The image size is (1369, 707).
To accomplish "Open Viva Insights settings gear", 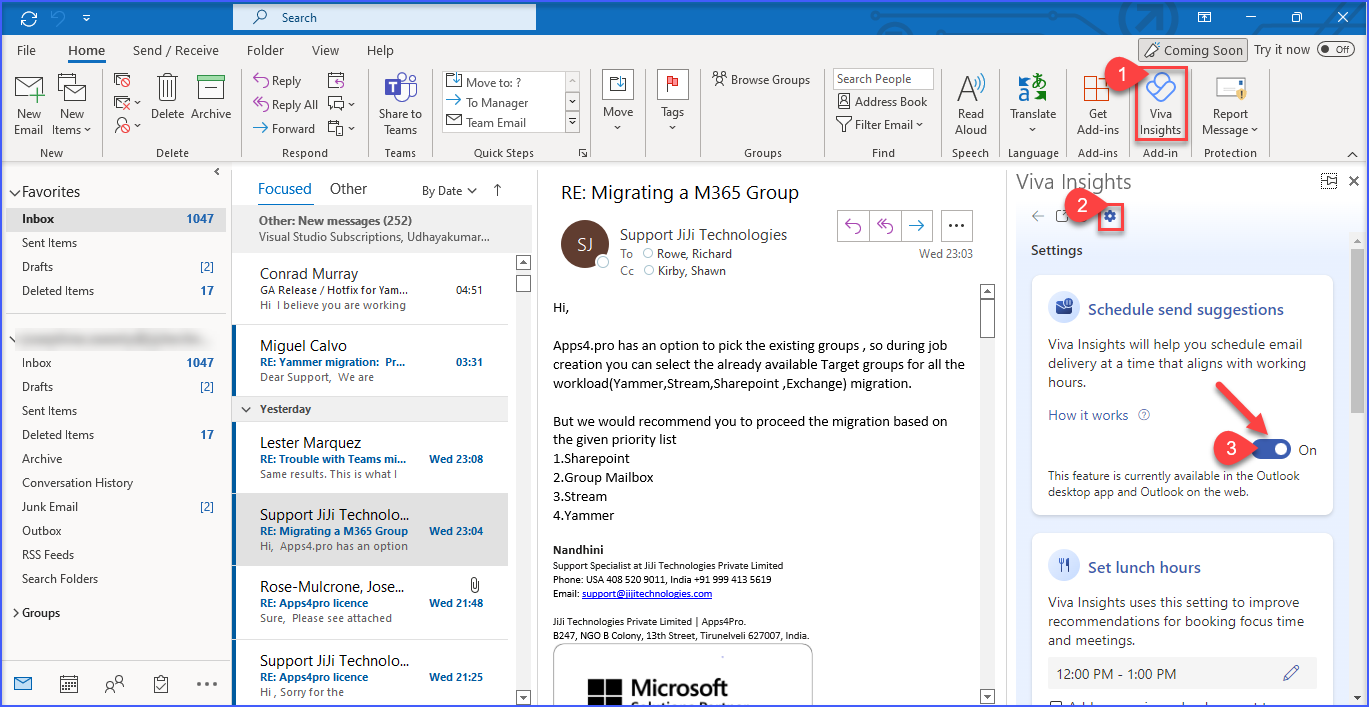I will click(1109, 216).
